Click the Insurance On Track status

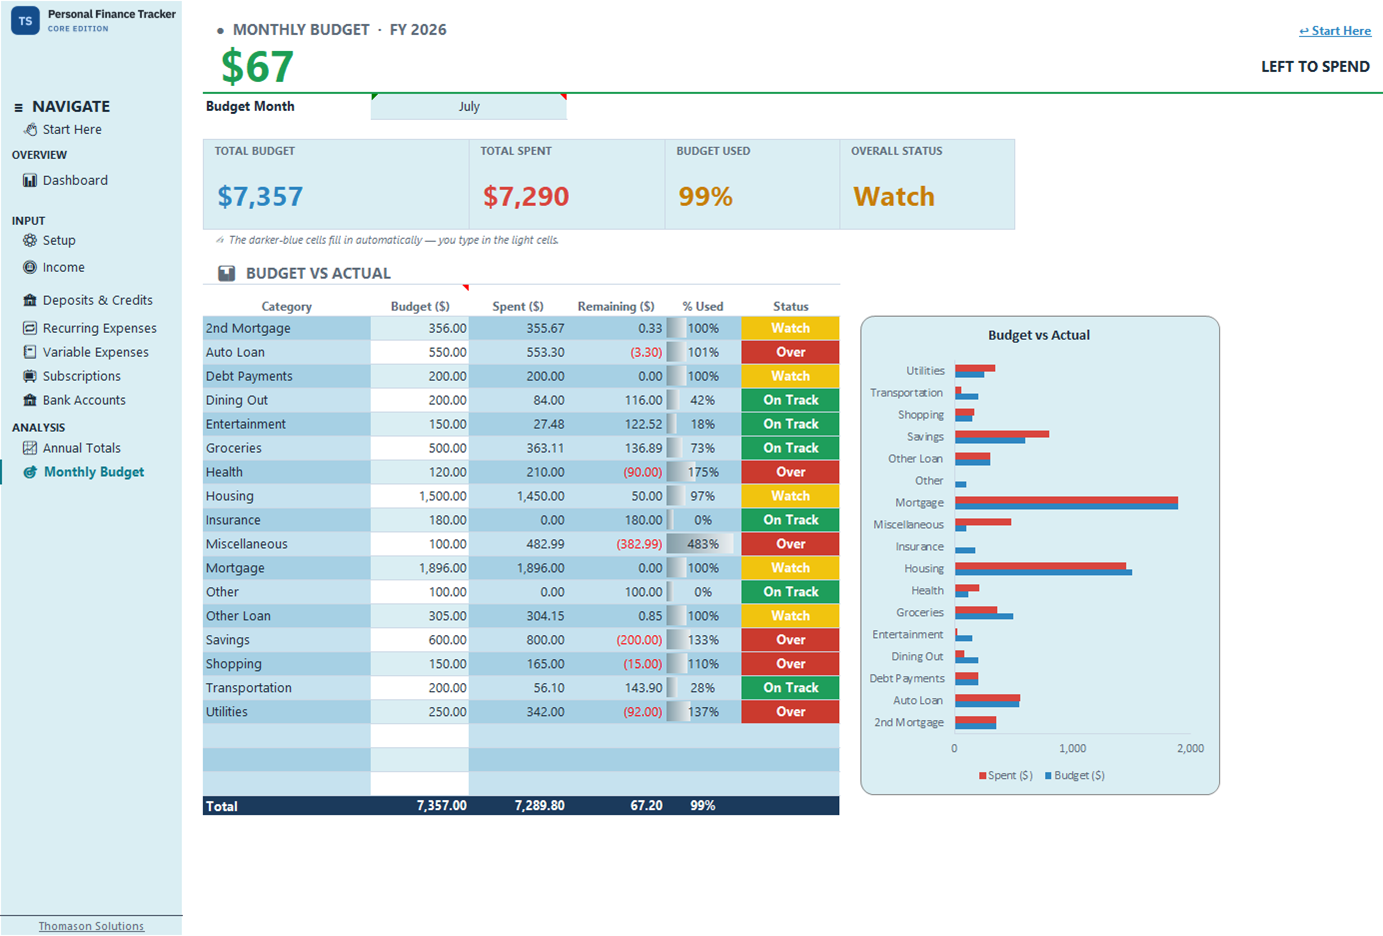point(790,520)
